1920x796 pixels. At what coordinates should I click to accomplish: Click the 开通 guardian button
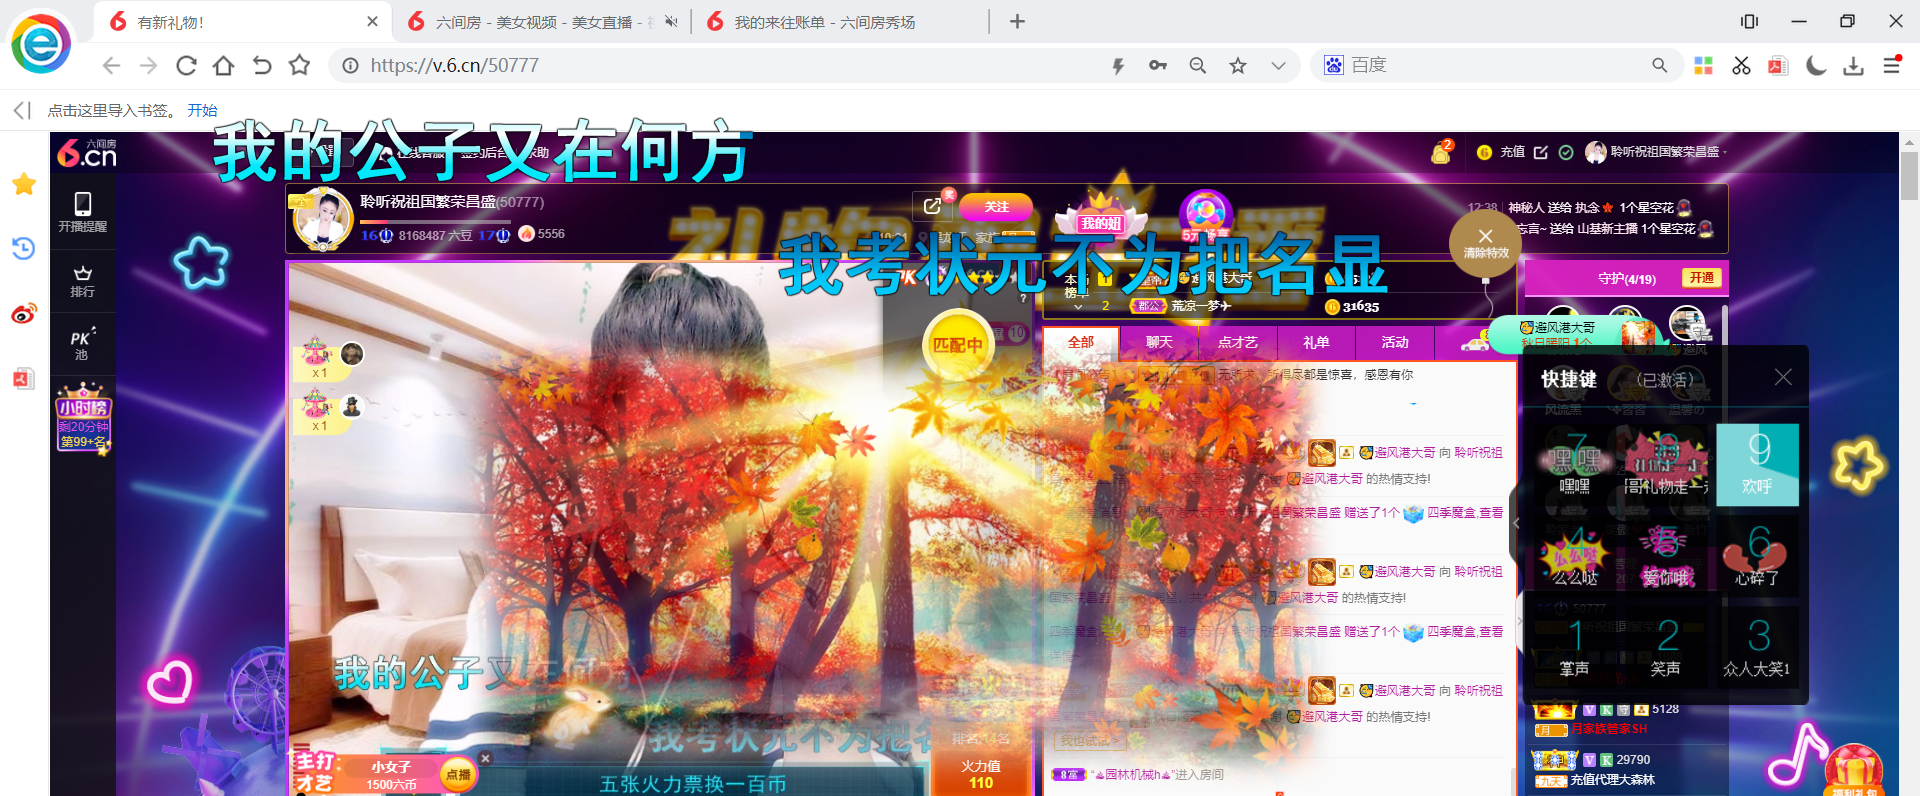[x=1701, y=278]
